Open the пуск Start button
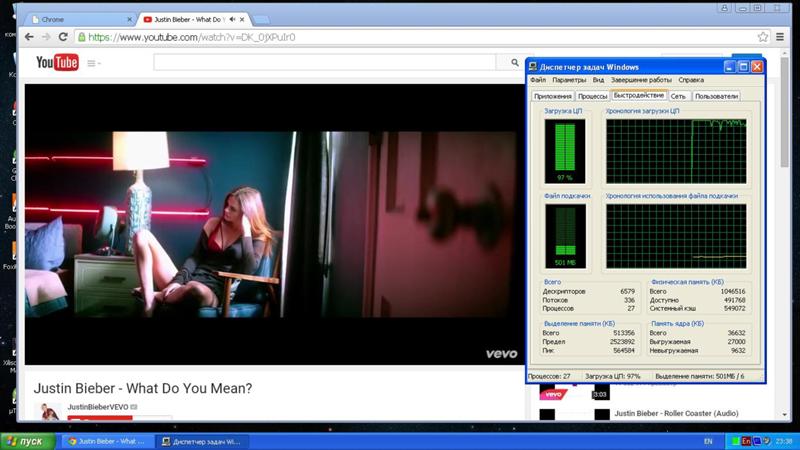800x450 pixels. (x=28, y=441)
